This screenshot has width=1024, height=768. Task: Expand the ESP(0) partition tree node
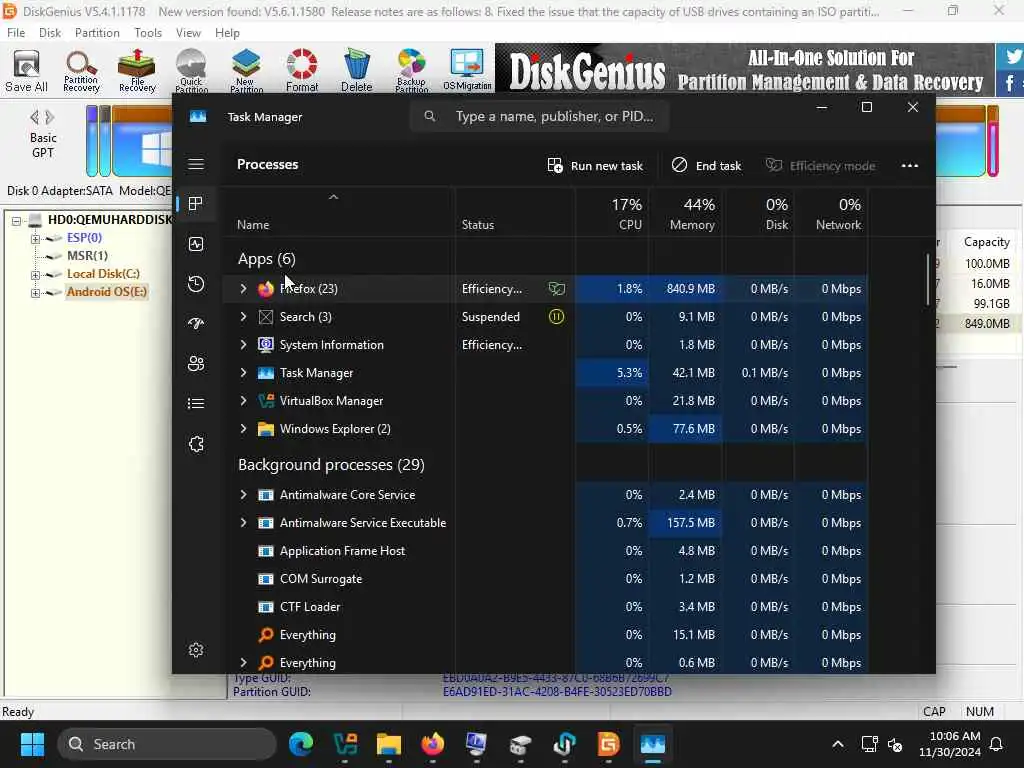click(x=35, y=238)
